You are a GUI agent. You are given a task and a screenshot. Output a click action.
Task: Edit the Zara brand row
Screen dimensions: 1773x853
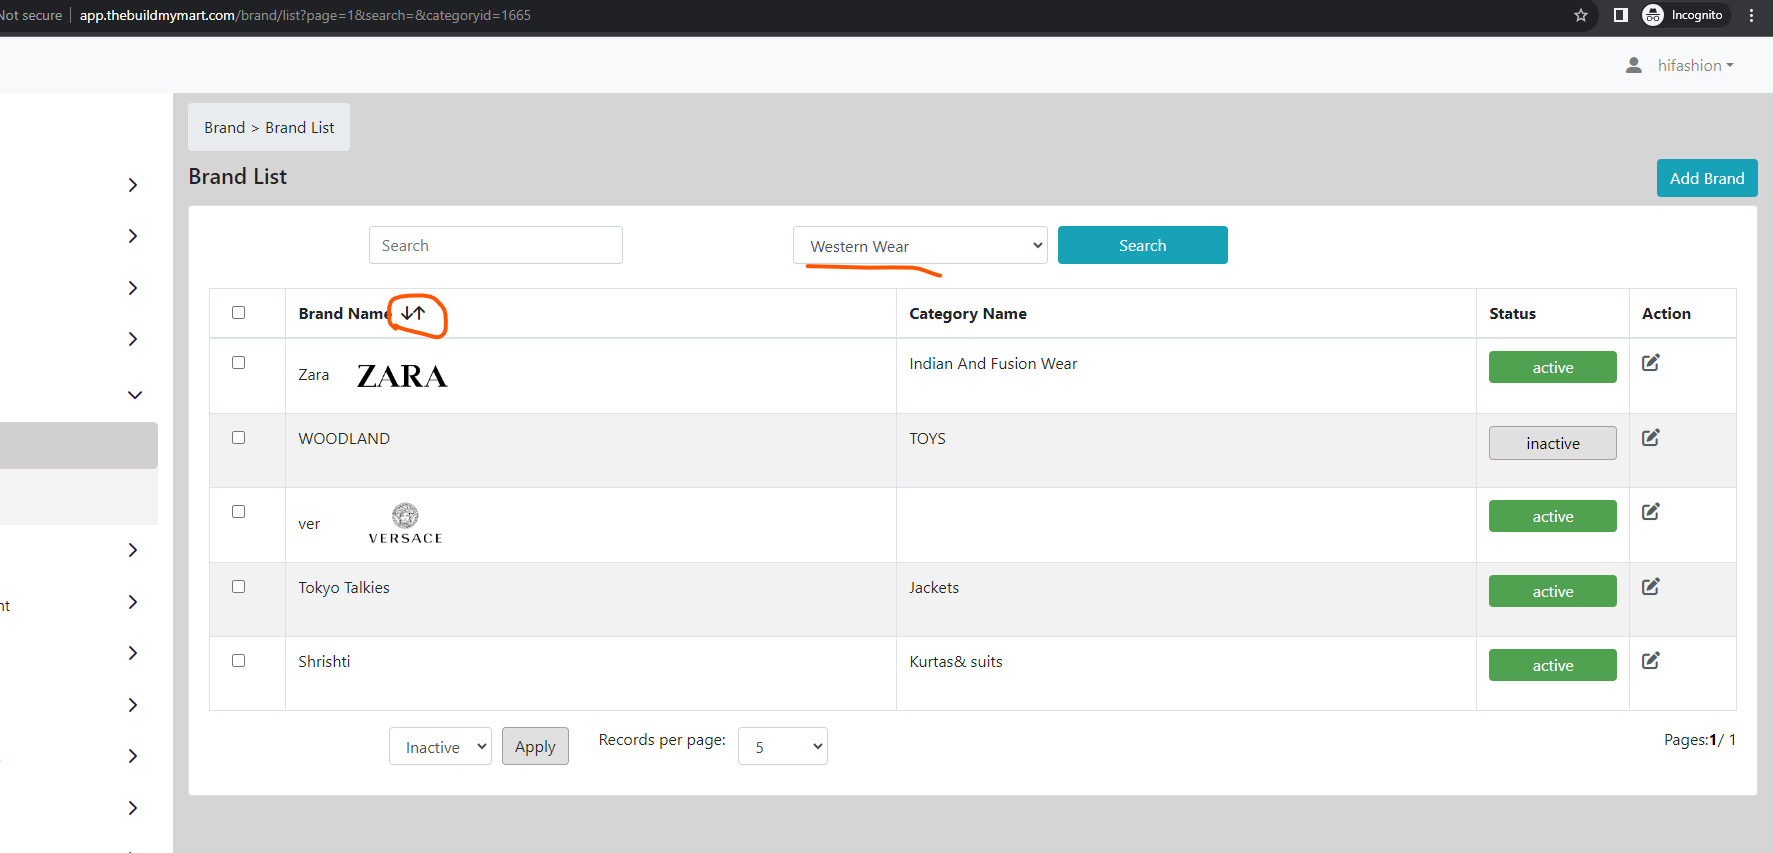click(1651, 363)
